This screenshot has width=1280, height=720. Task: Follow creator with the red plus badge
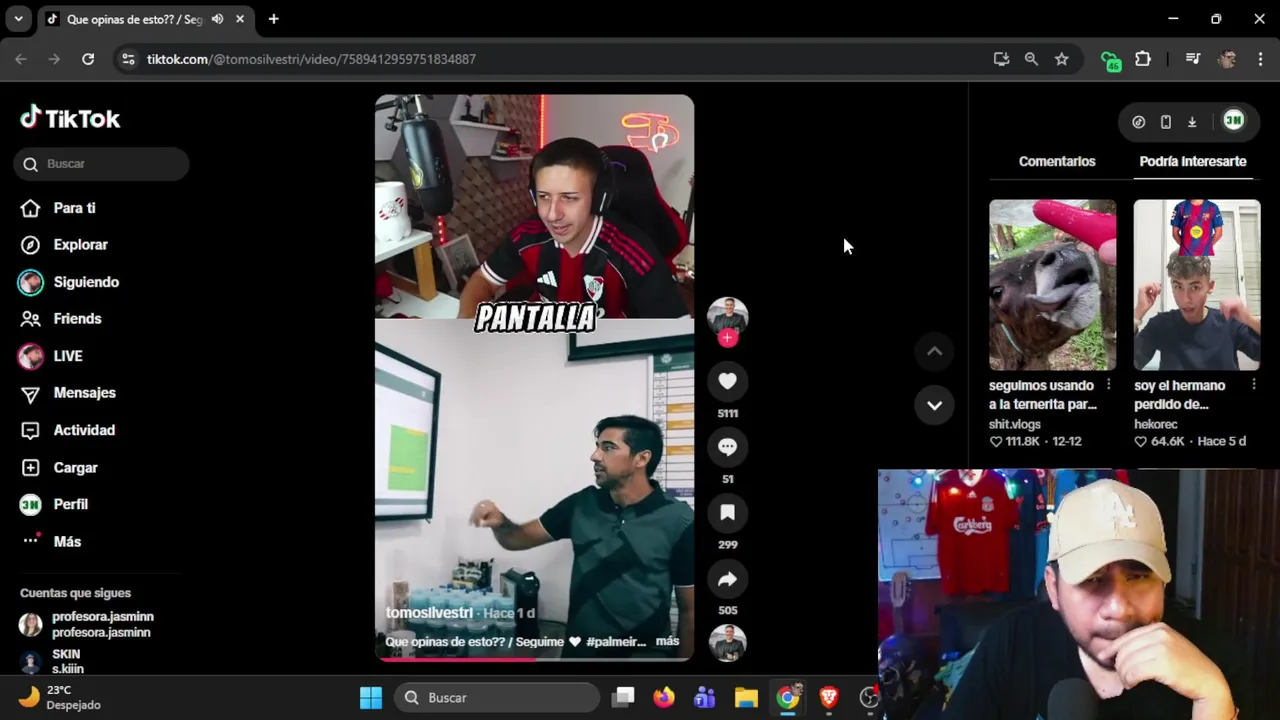coord(727,338)
